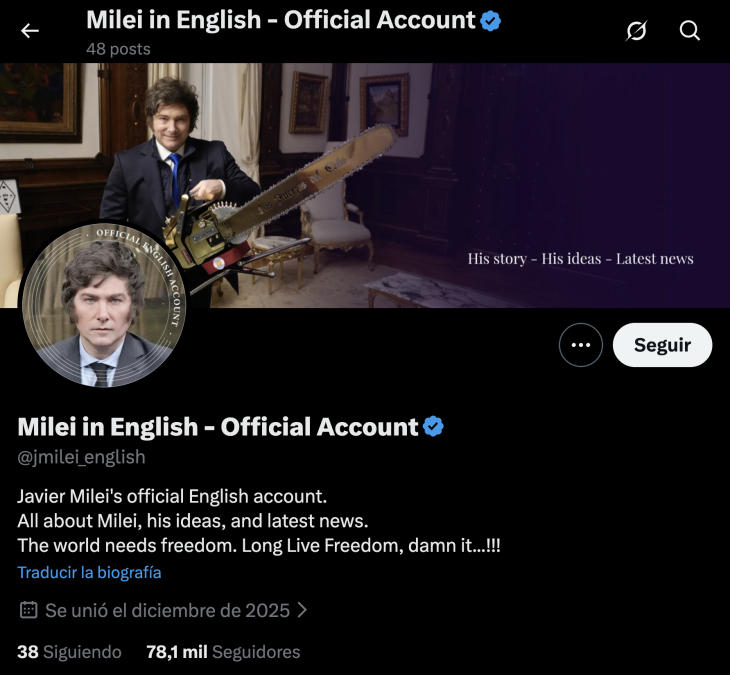Viewport: 730px width, 675px height.
Task: Click the Traducir la biografía link
Action: pos(89,573)
